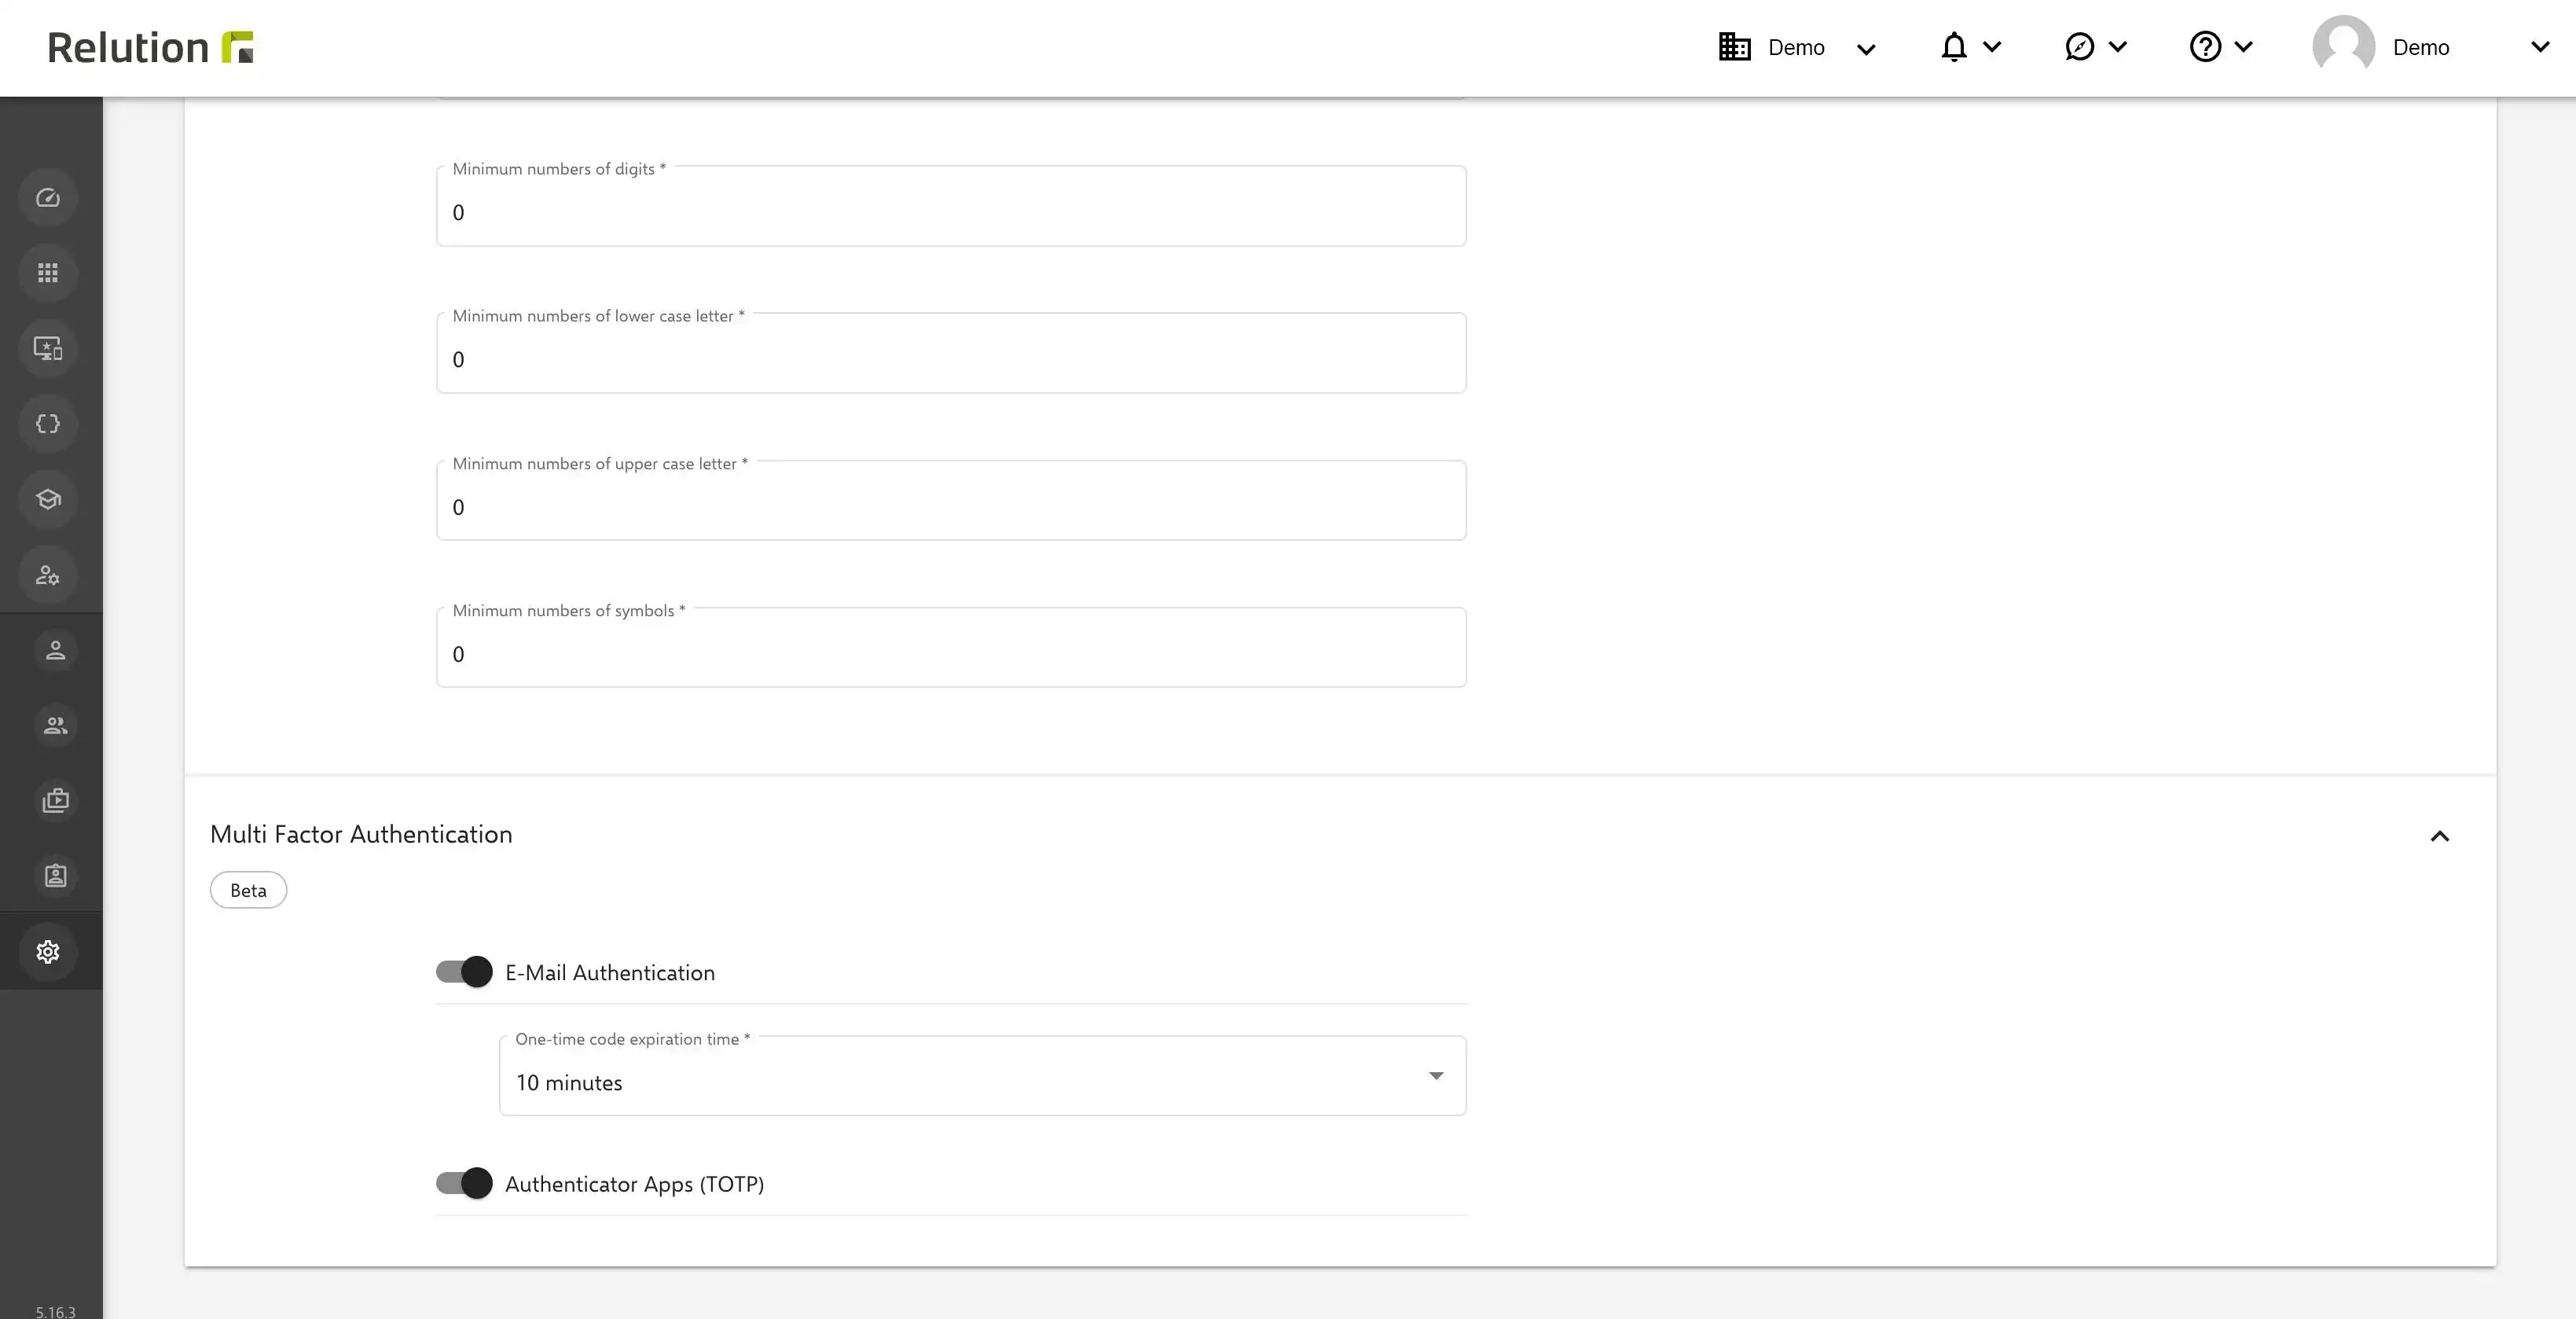Viewport: 2576px width, 1319px height.
Task: Open One-time code expiration time dropdown
Action: click(982, 1076)
